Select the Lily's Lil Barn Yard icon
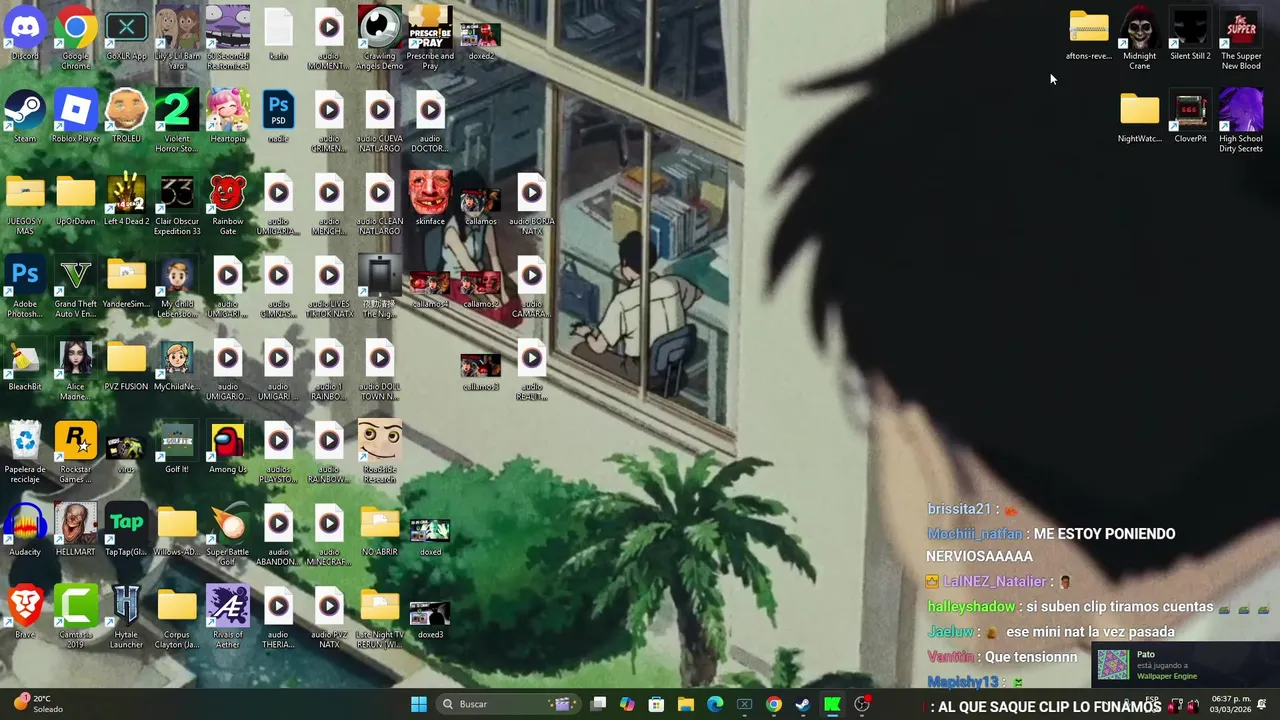Image resolution: width=1280 pixels, height=720 pixels. 177,38
